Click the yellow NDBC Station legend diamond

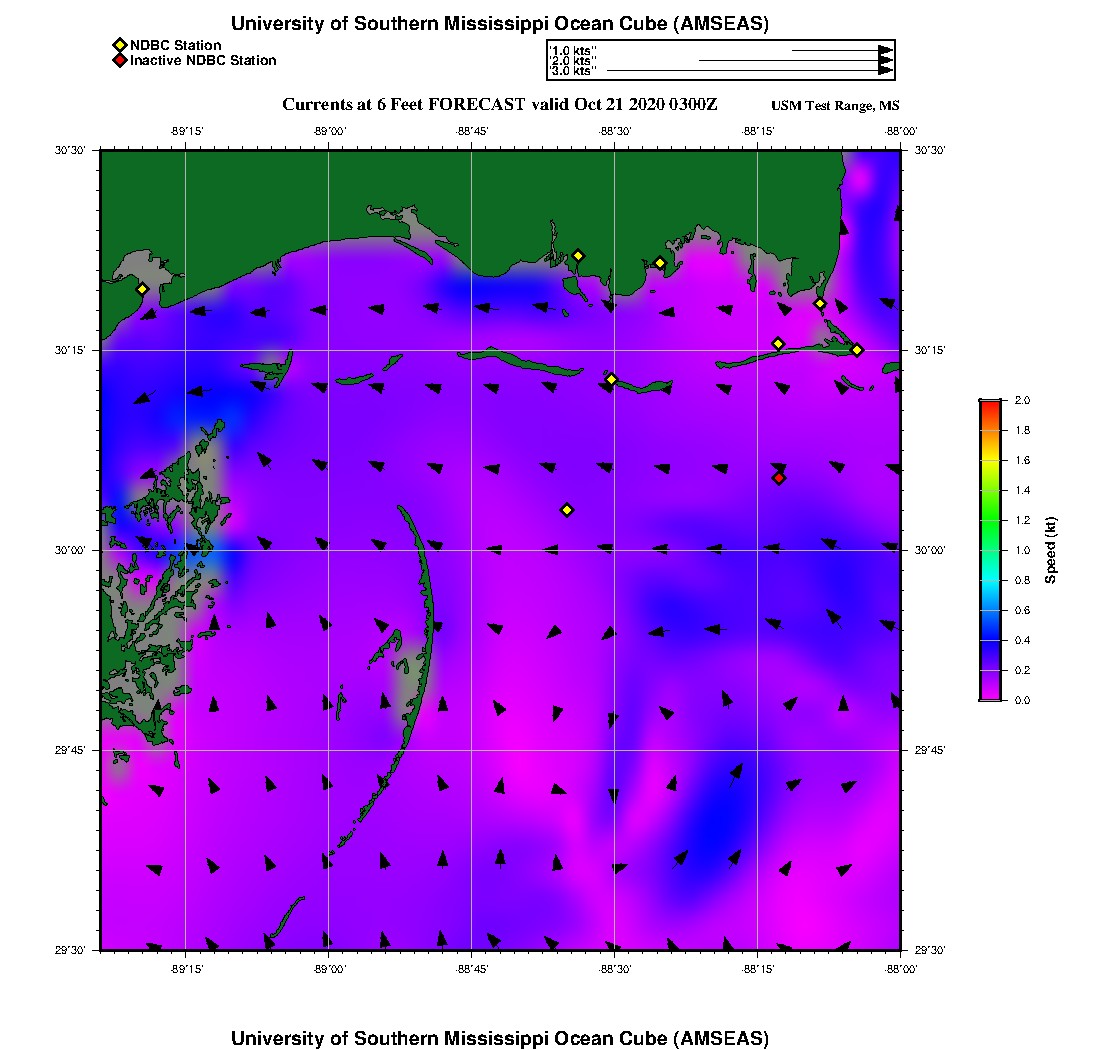(x=119, y=45)
